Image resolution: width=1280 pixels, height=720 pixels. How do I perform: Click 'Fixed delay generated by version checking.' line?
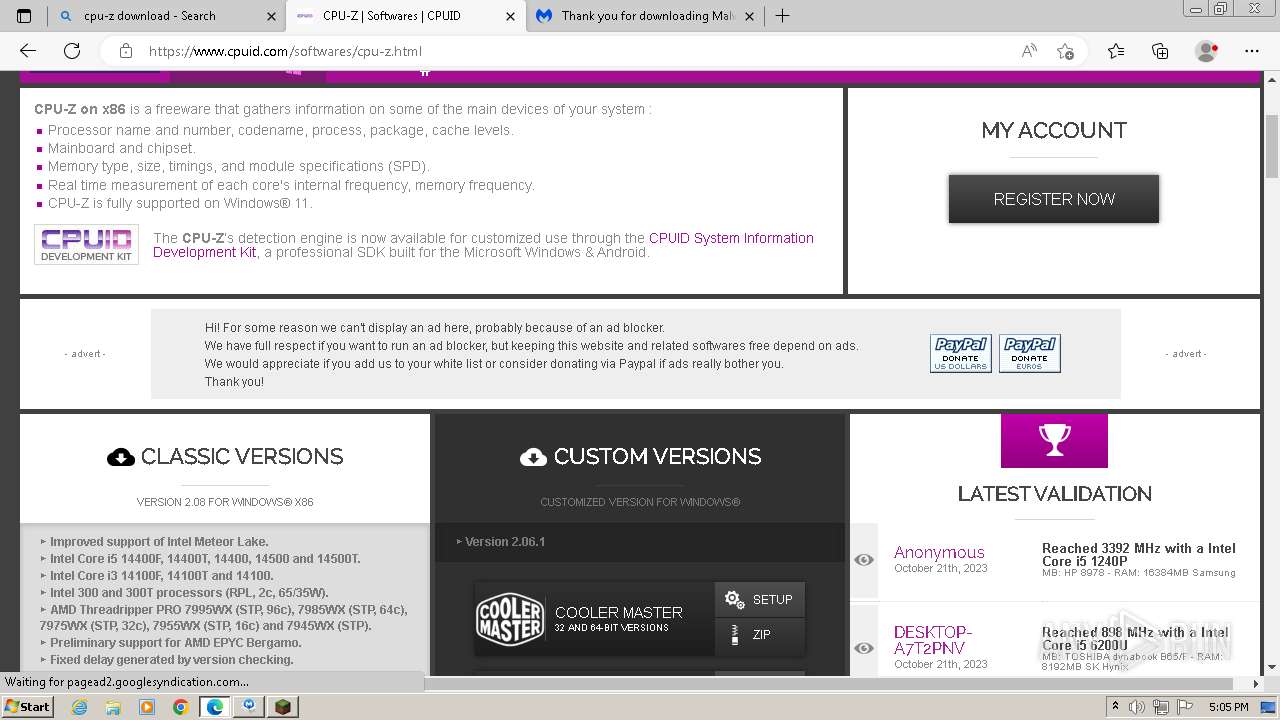coord(172,660)
